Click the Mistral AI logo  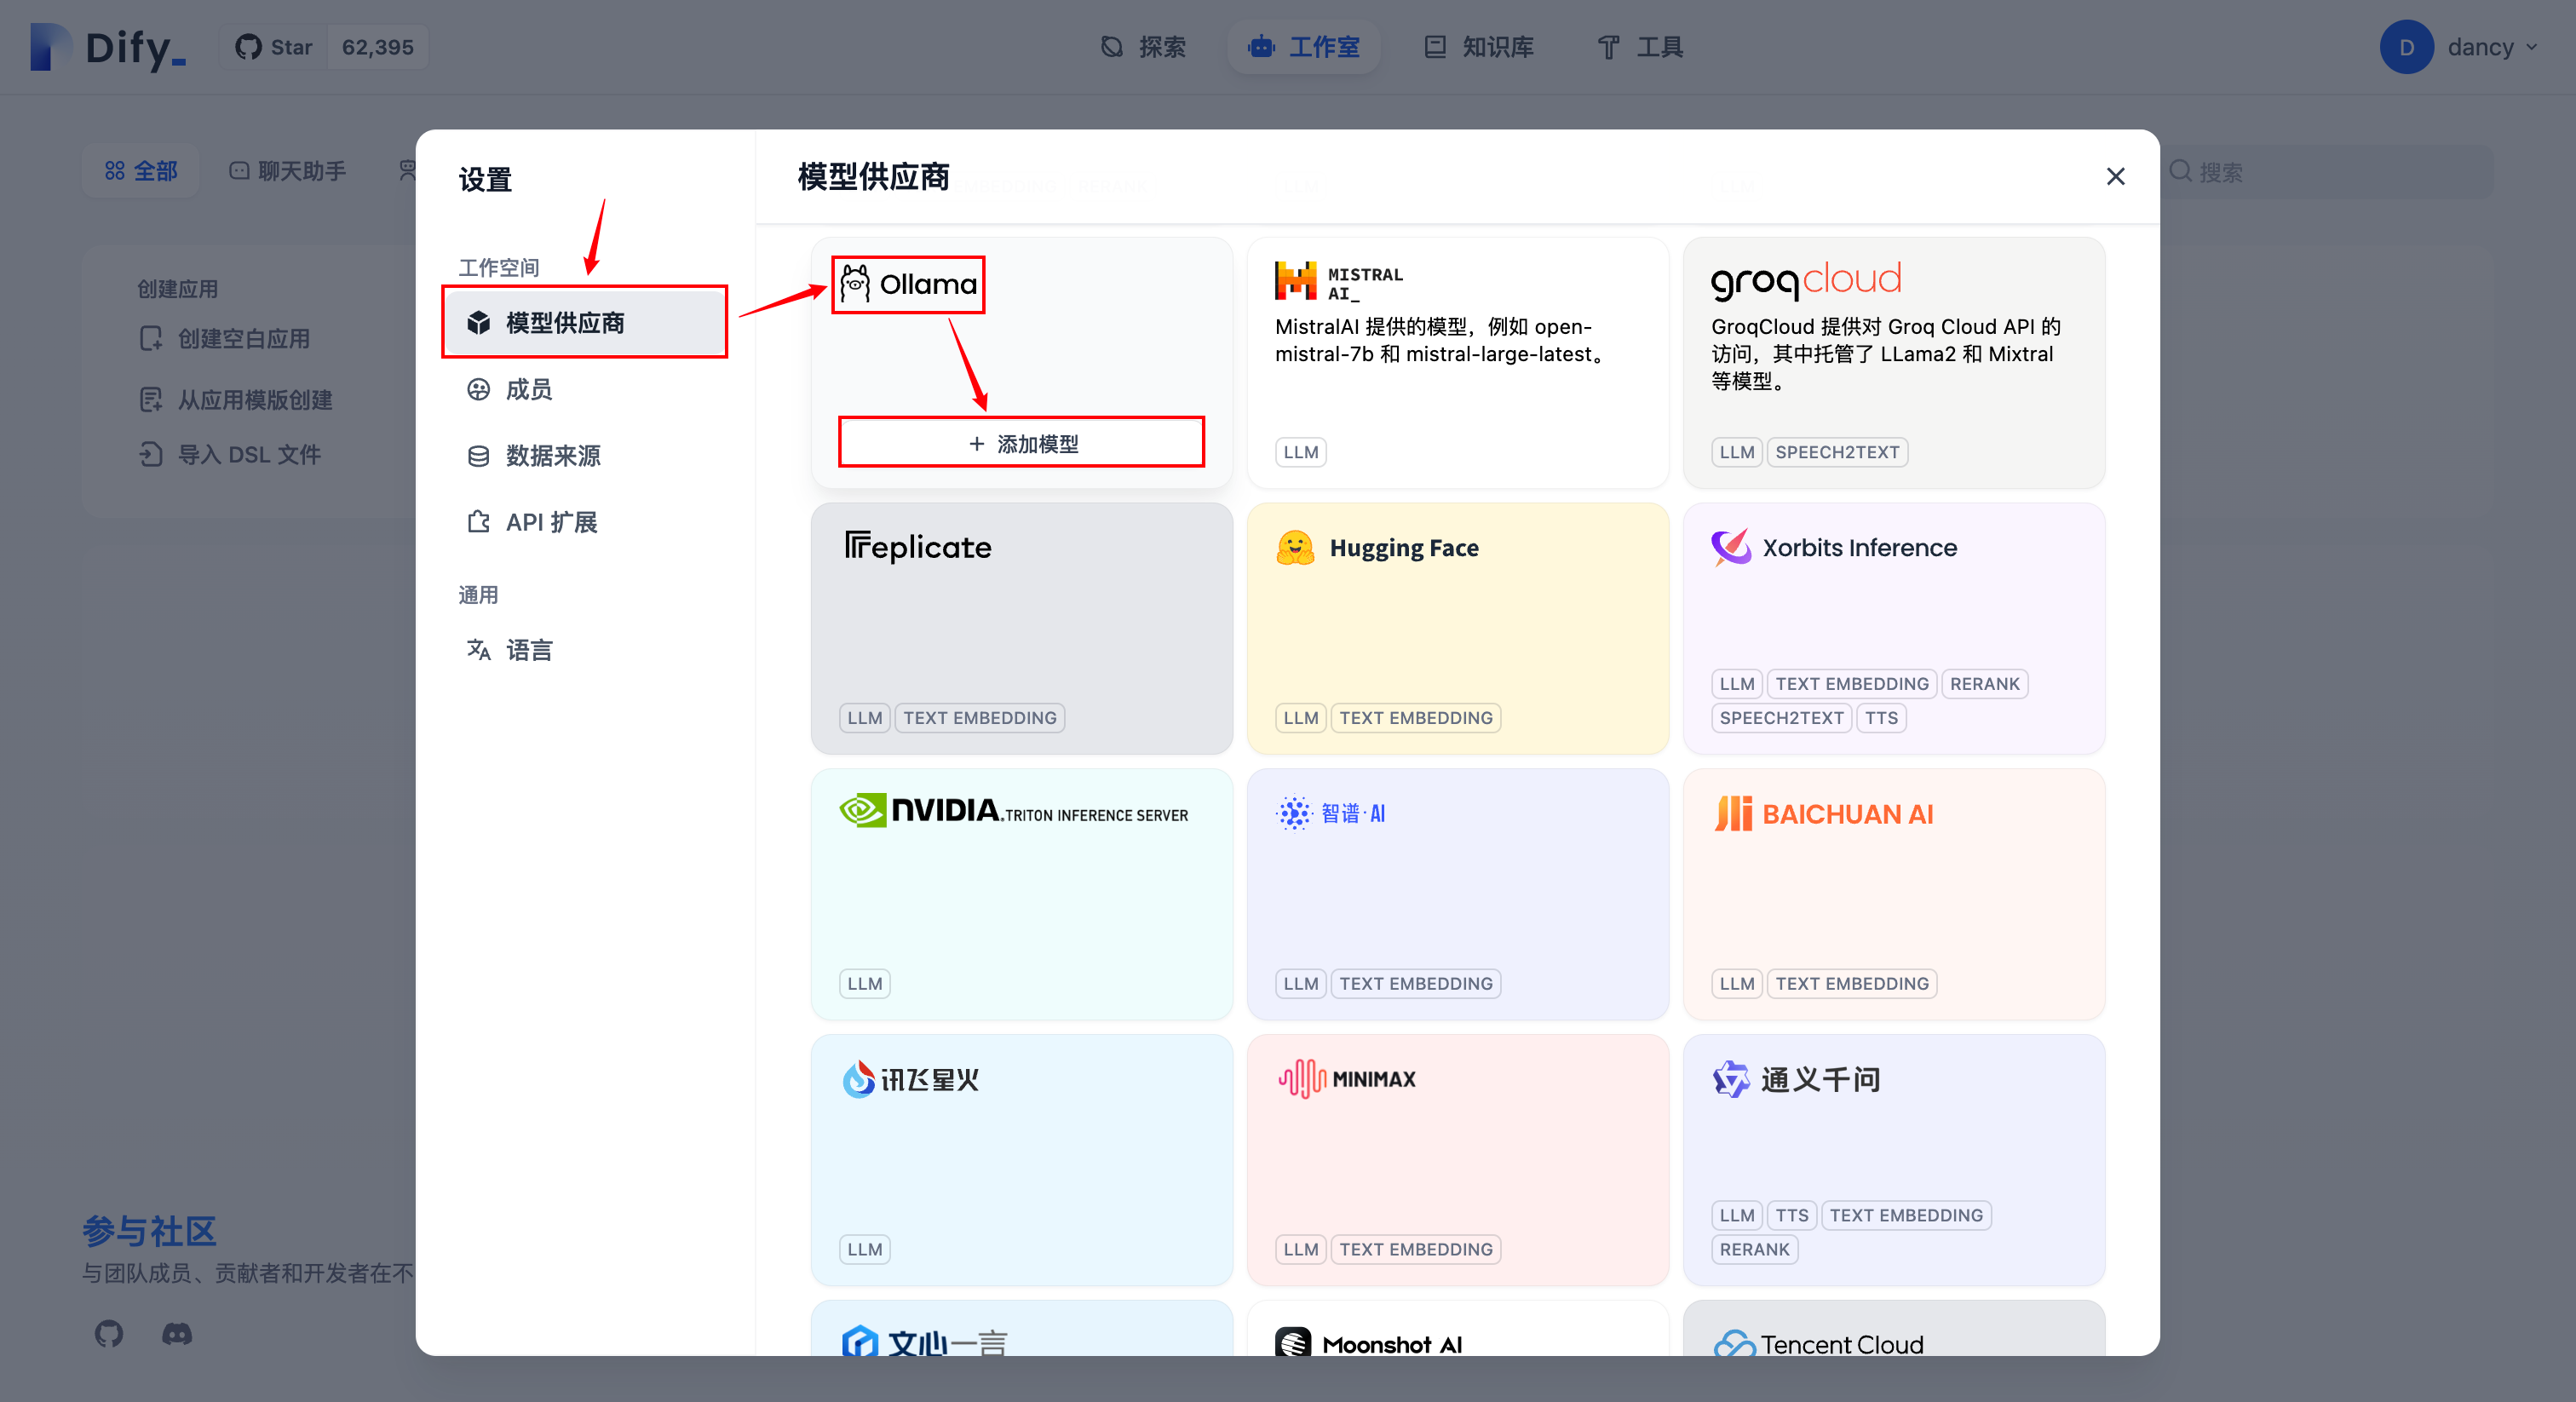click(x=1339, y=282)
